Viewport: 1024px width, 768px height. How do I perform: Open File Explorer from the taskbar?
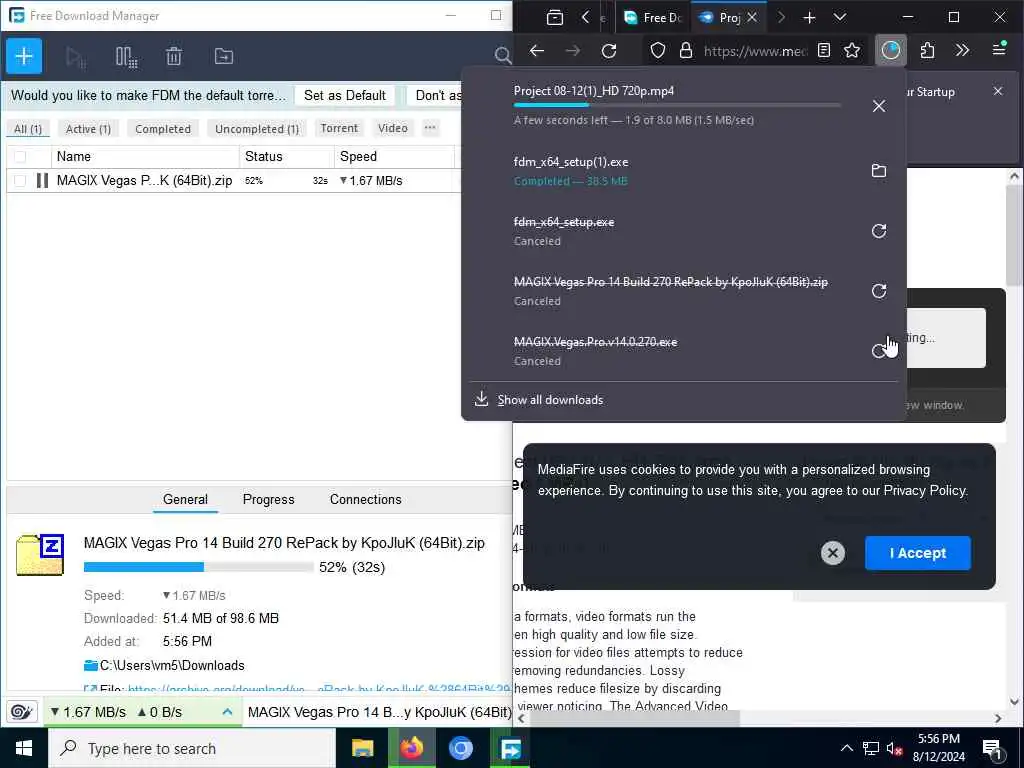[x=362, y=748]
